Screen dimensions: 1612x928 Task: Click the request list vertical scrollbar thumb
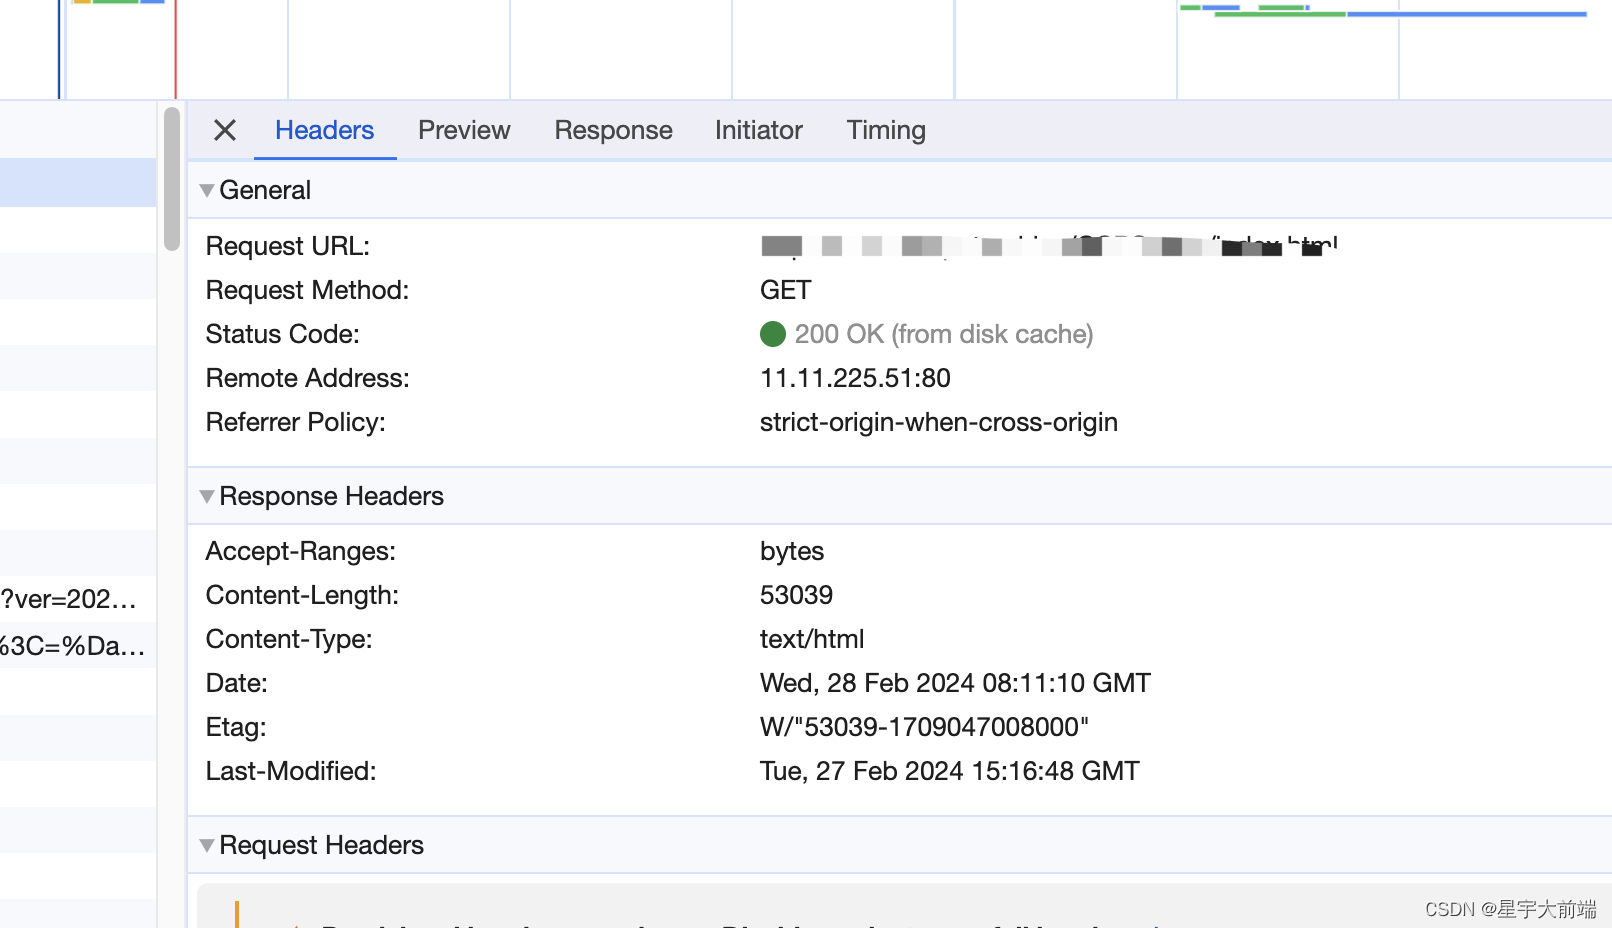coord(172,178)
